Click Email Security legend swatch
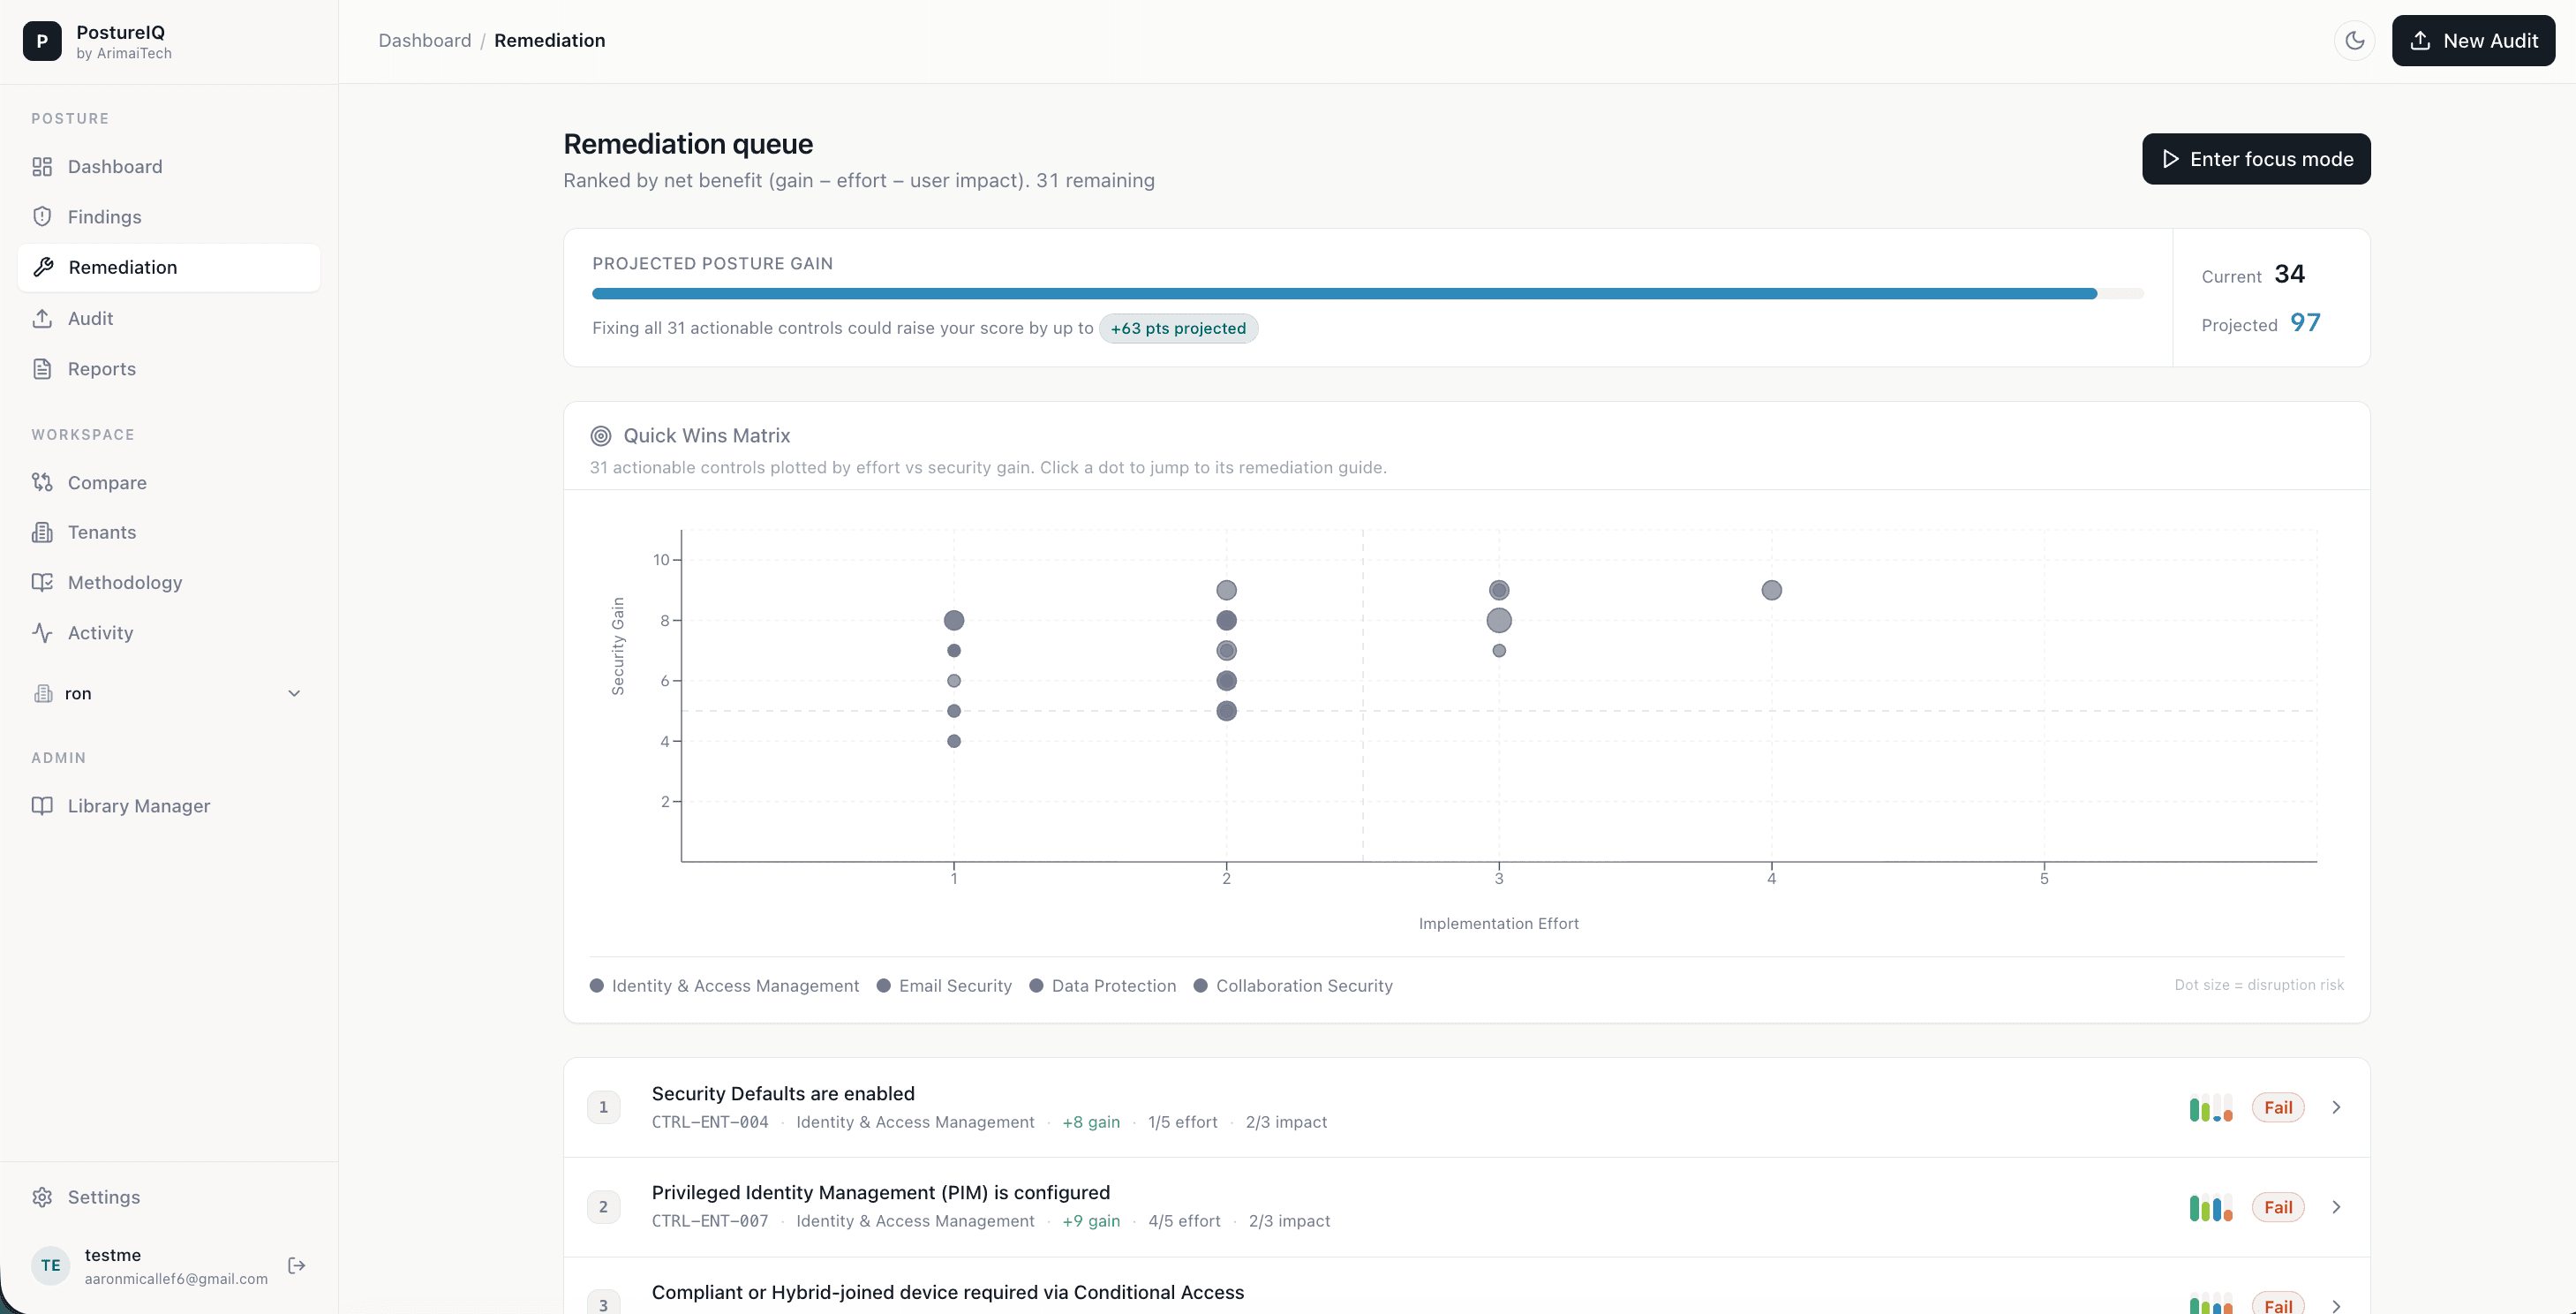Screen dimensions: 2576x1314 (884, 985)
